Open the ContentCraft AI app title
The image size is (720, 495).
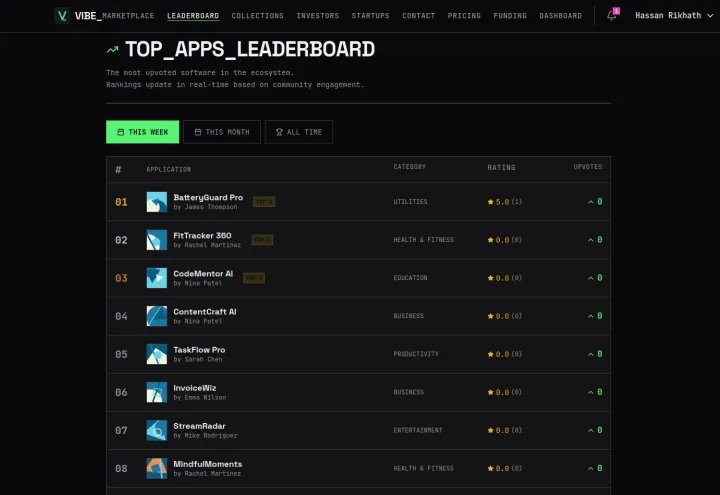(205, 312)
